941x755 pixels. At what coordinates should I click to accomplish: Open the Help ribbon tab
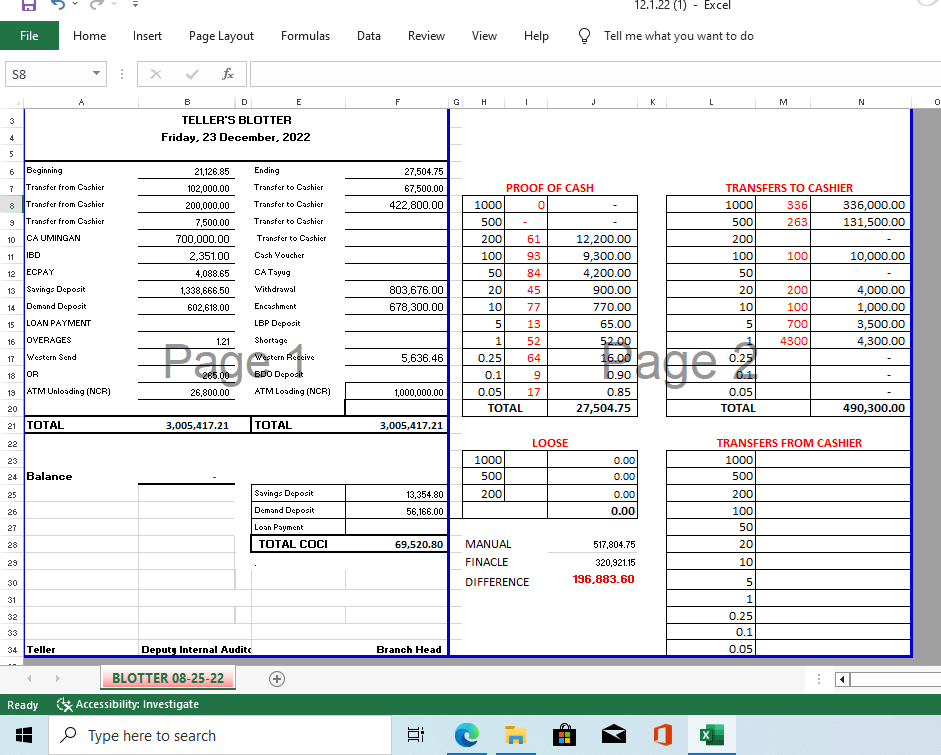(x=536, y=36)
